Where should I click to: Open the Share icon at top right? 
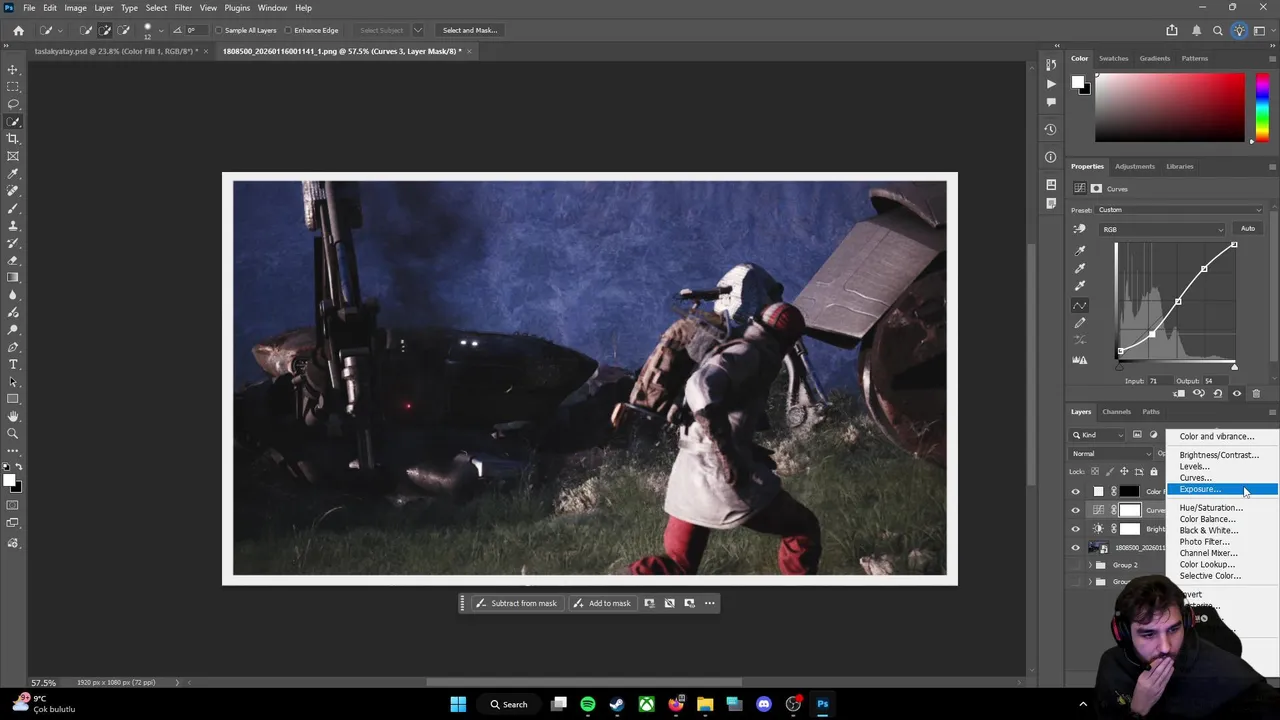coord(1172,30)
